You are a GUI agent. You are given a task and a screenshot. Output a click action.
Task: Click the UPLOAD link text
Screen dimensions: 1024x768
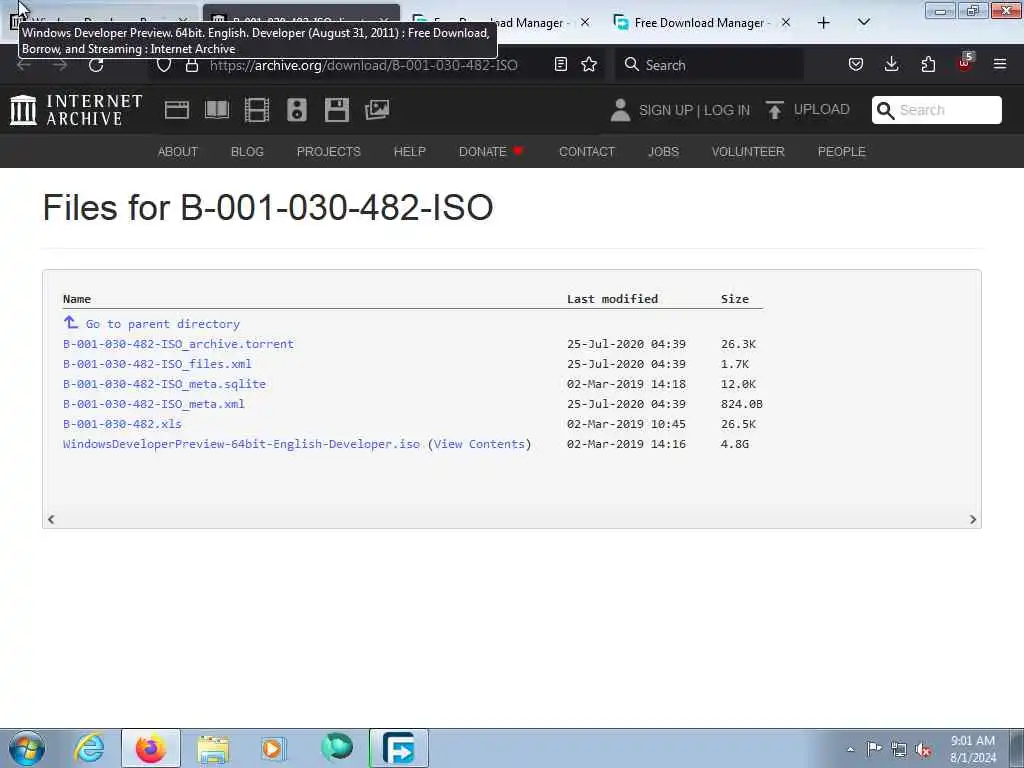pyautogui.click(x=822, y=110)
